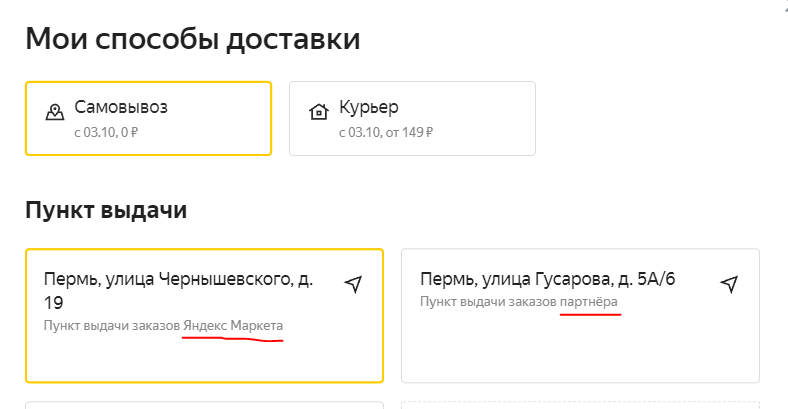Show улица Чернышевского point on map via arrow icon
The width and height of the screenshot is (788, 409).
click(353, 284)
